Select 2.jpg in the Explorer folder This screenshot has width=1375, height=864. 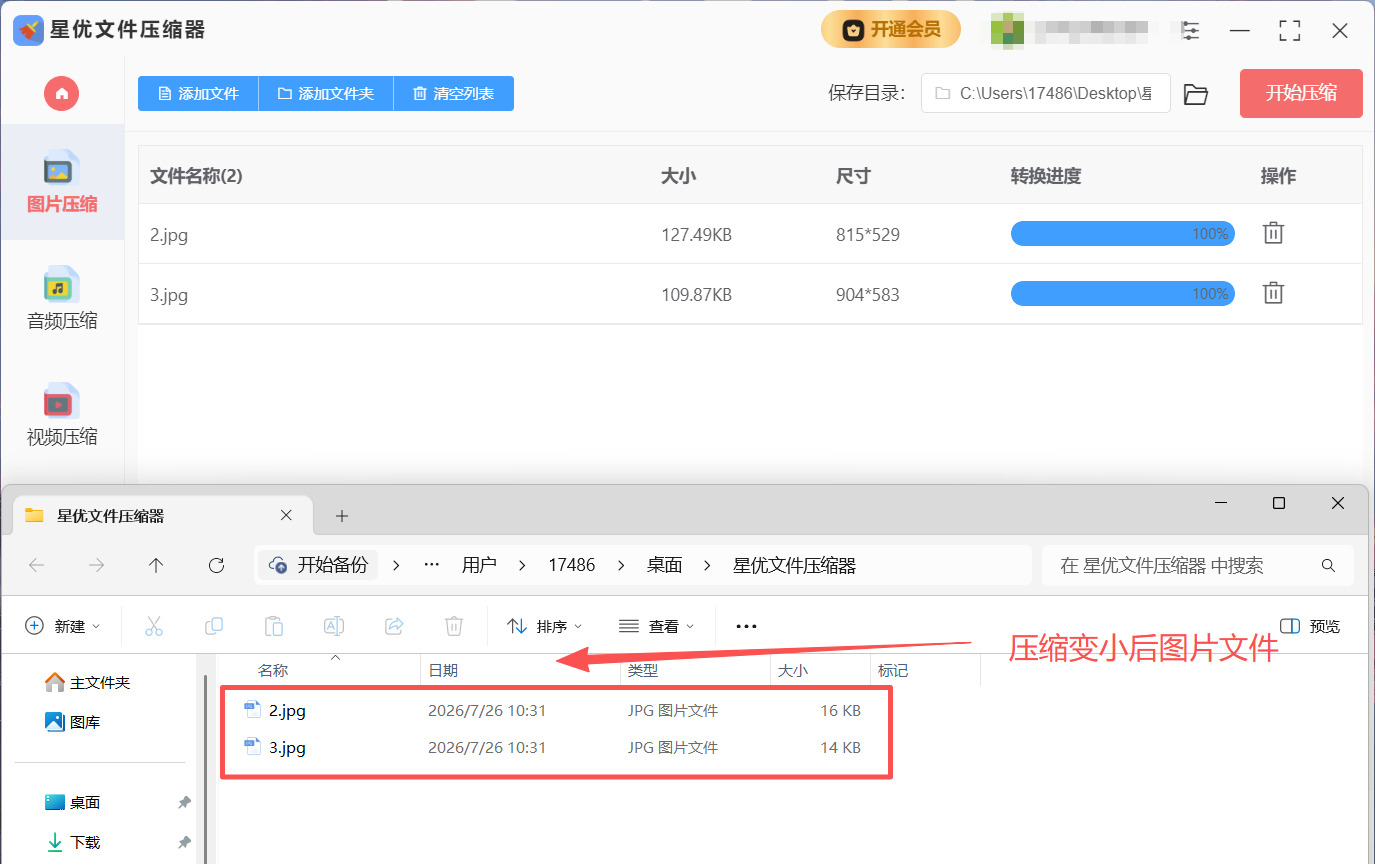(287, 711)
